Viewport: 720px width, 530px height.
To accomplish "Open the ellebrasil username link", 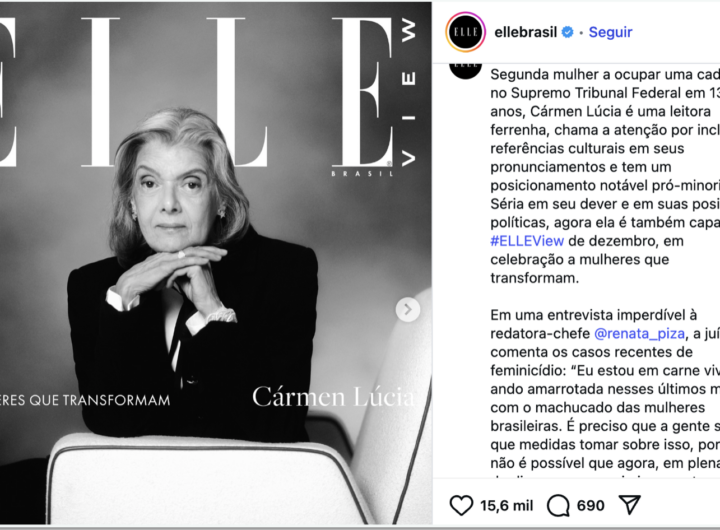I will pyautogui.click(x=525, y=32).
